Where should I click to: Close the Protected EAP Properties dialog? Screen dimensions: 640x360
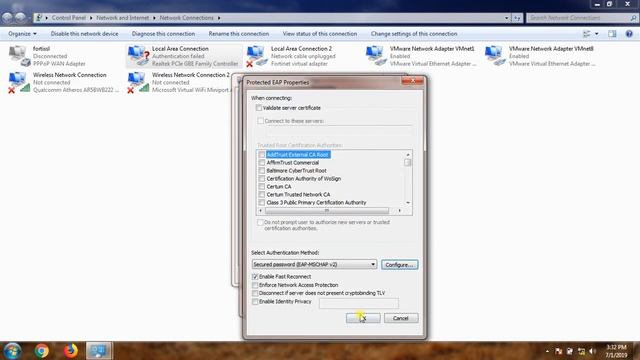pos(413,81)
